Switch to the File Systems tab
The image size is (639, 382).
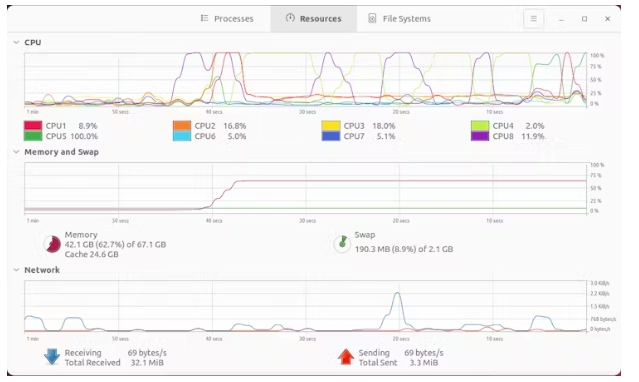click(x=399, y=19)
